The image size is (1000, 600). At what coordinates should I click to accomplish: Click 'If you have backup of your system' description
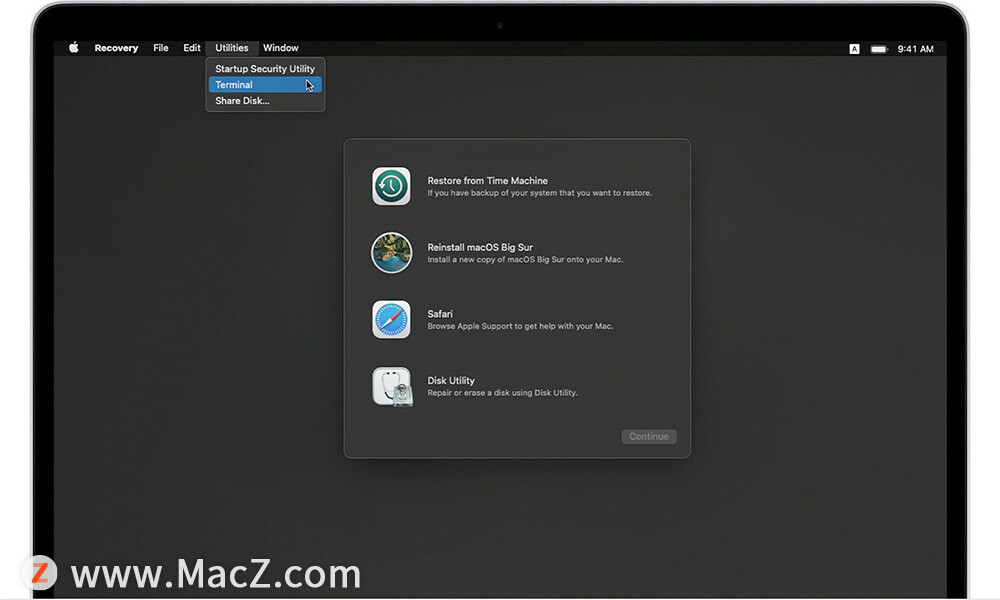click(540, 193)
